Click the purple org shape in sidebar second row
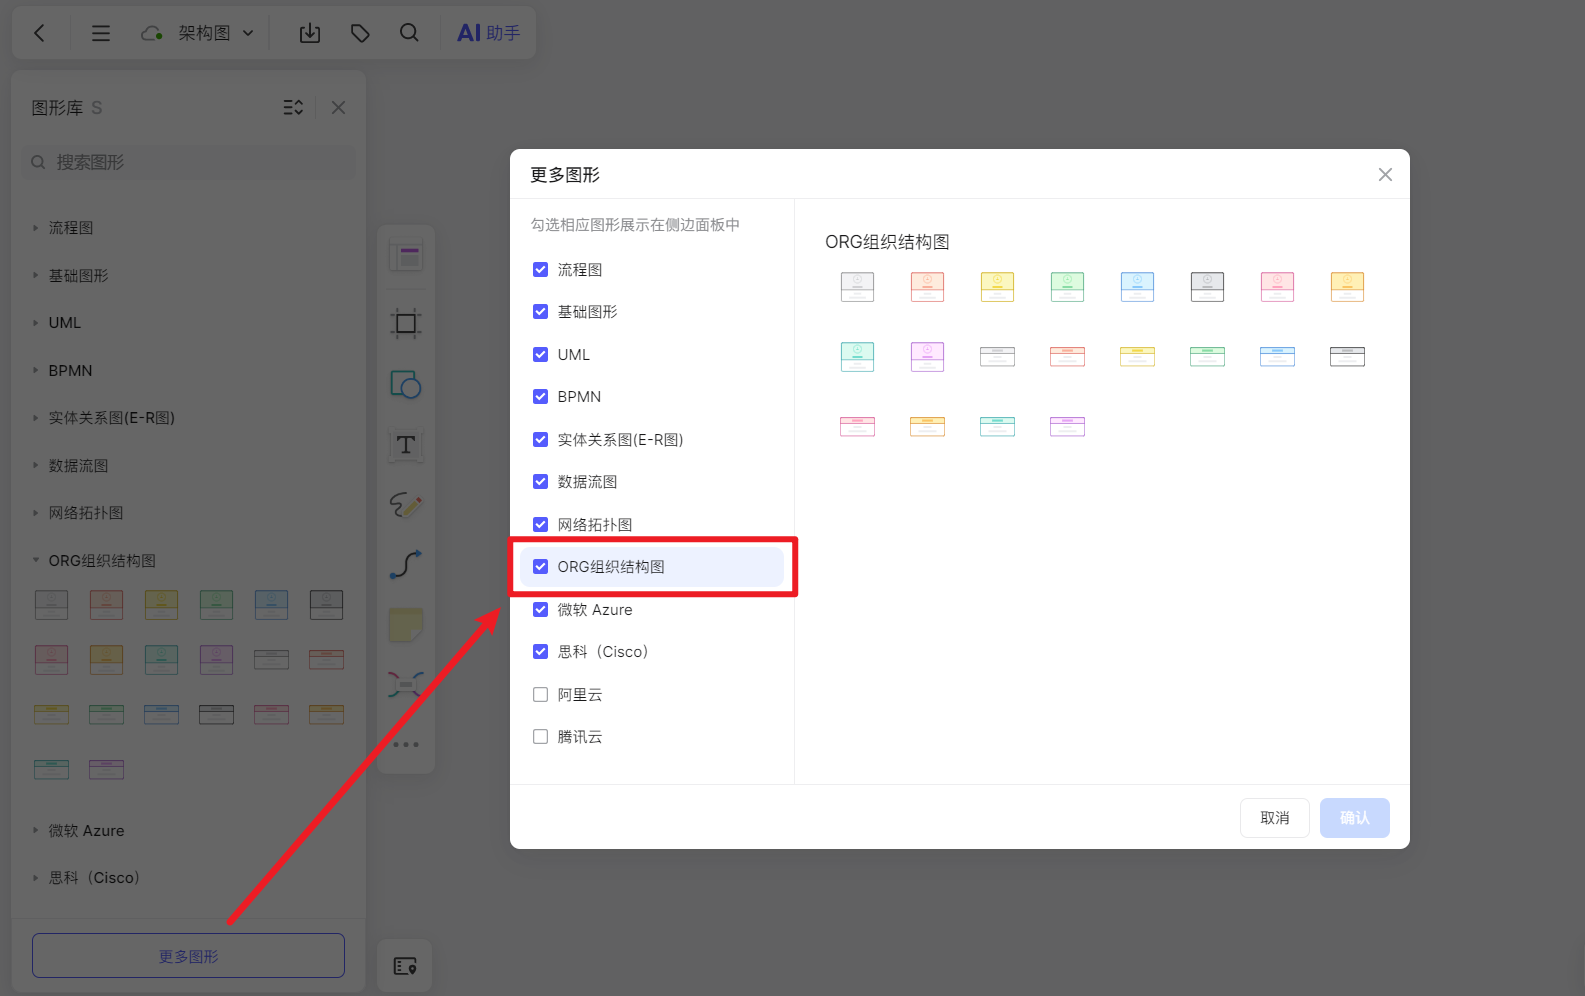 point(217,659)
